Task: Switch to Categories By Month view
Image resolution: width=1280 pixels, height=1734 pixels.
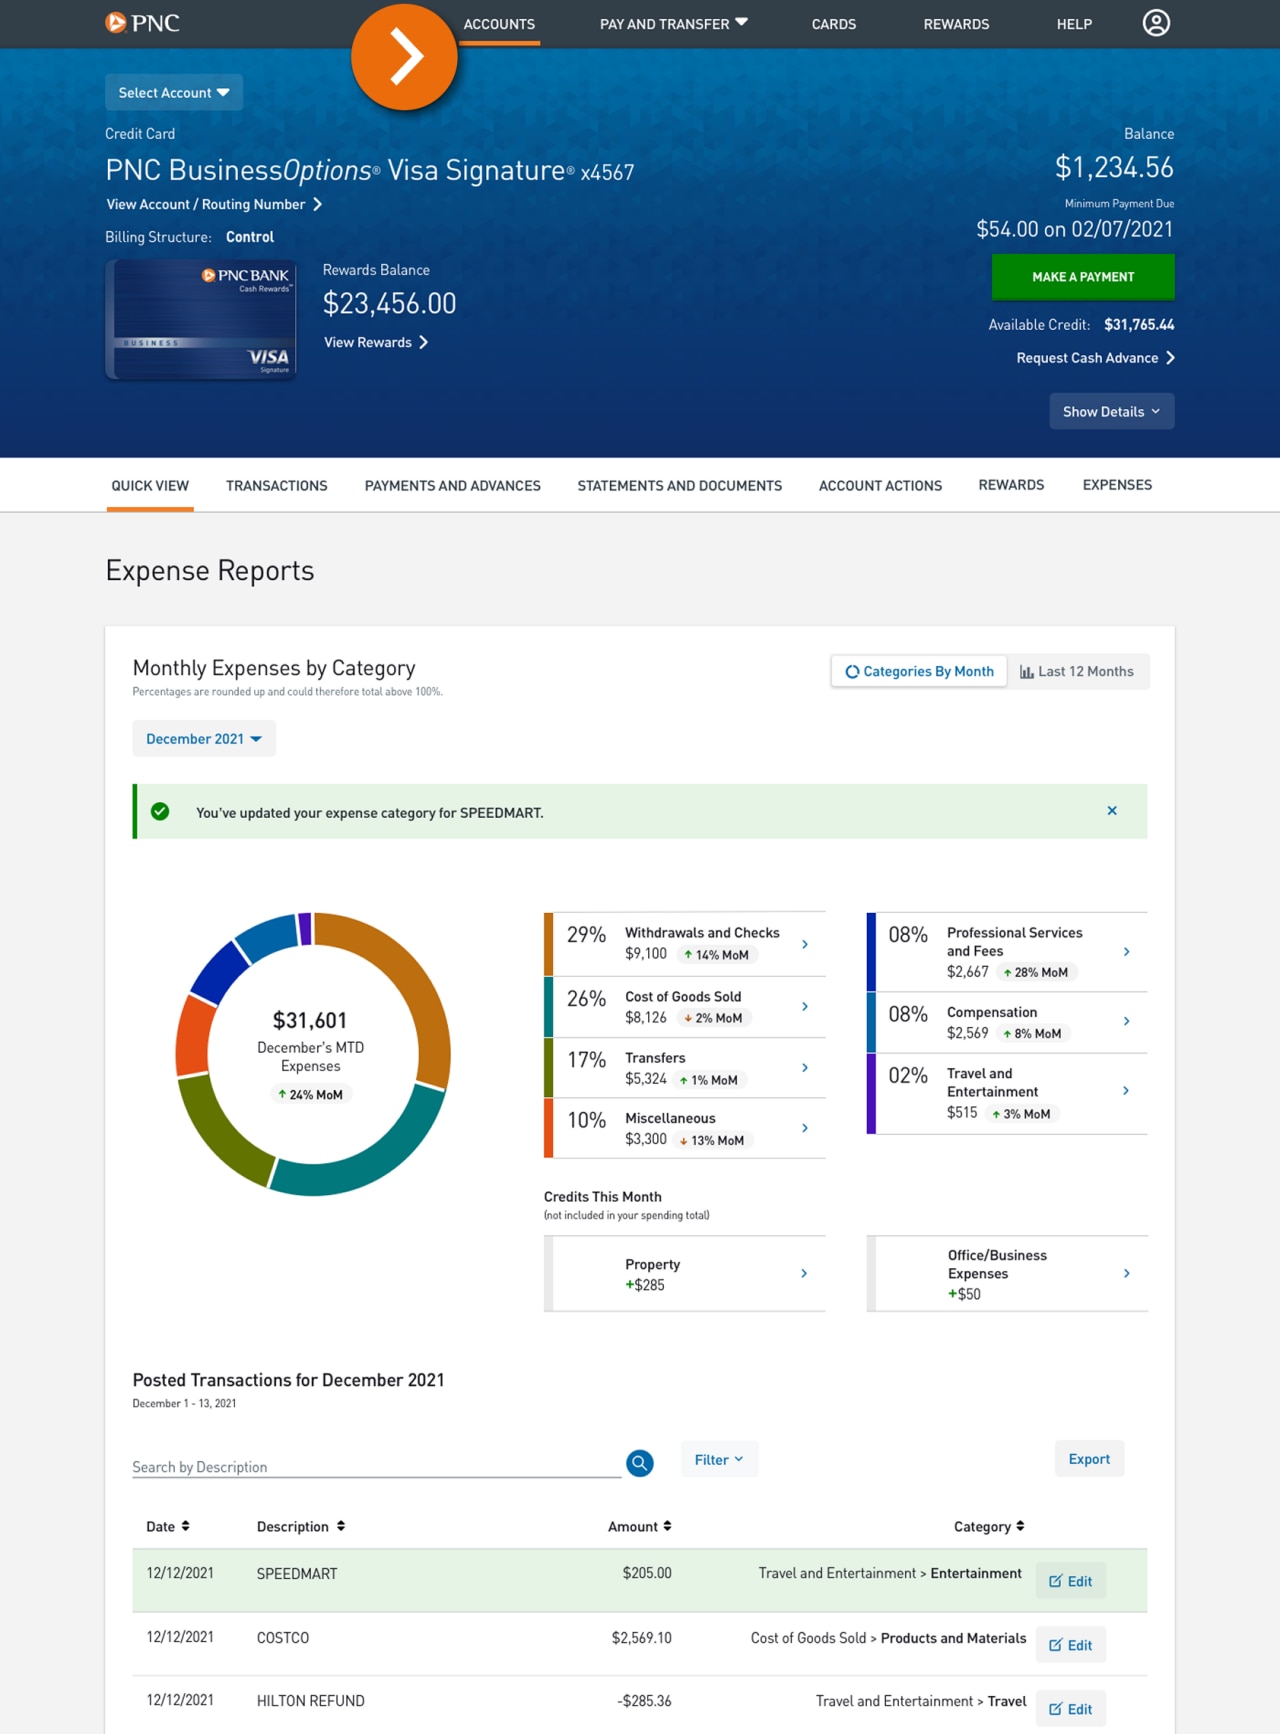Action: [919, 671]
